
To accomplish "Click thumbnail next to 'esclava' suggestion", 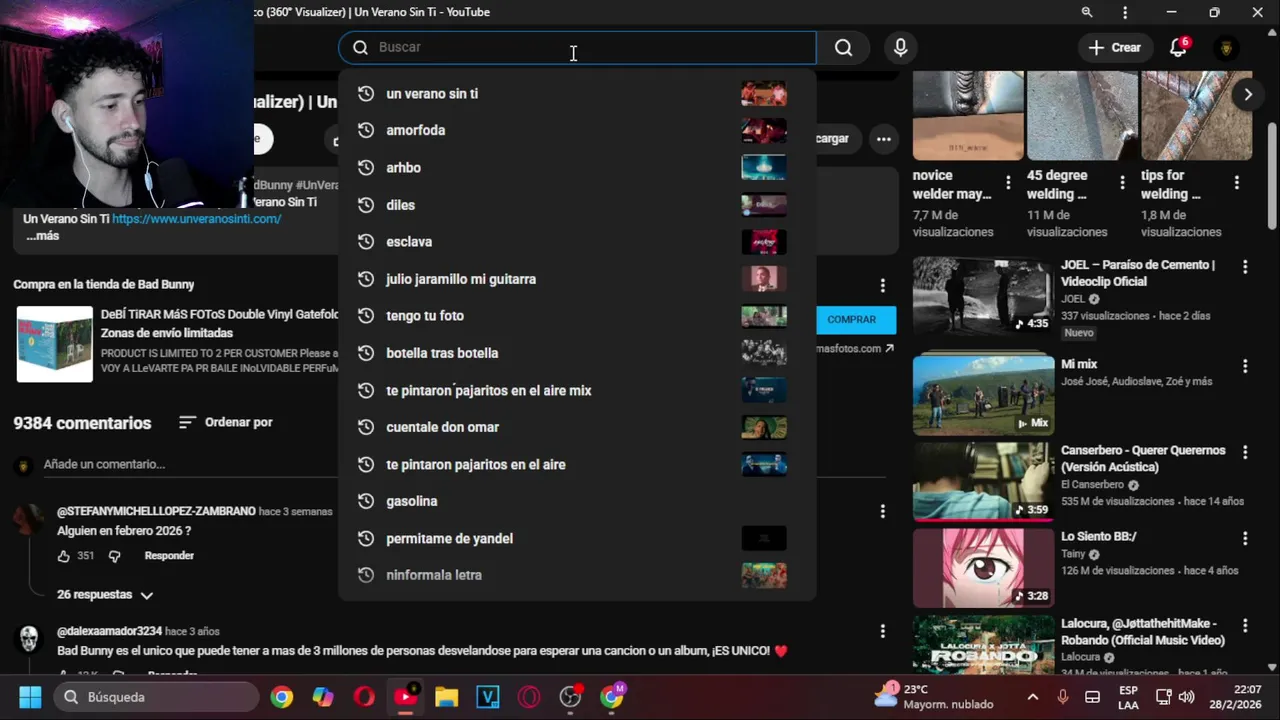I will coord(764,242).
